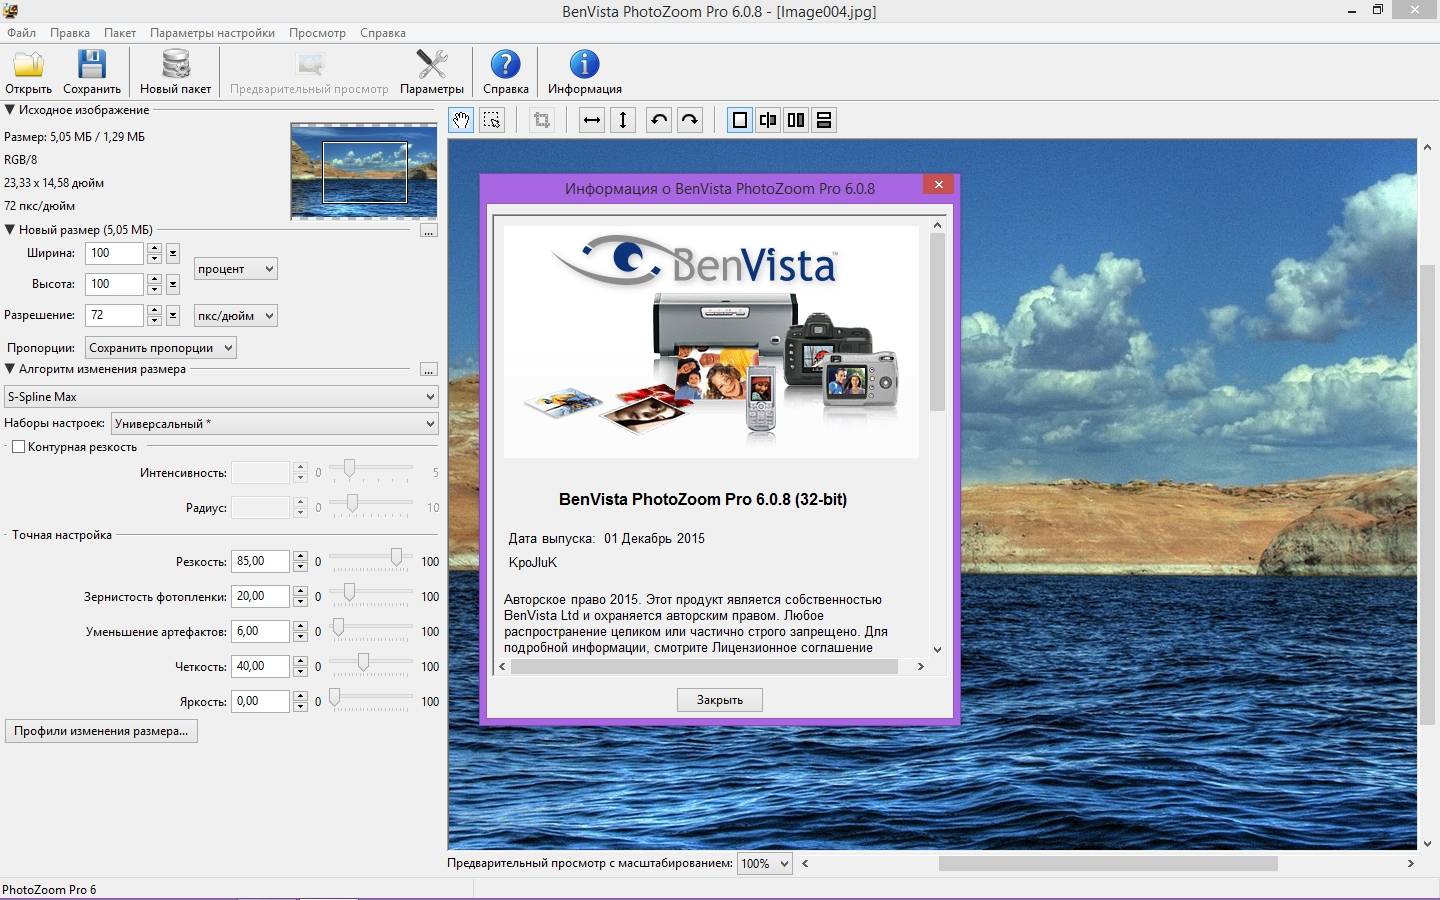Screen dimensions: 1440x900
Task: Rotate image counterclockwise
Action: point(658,120)
